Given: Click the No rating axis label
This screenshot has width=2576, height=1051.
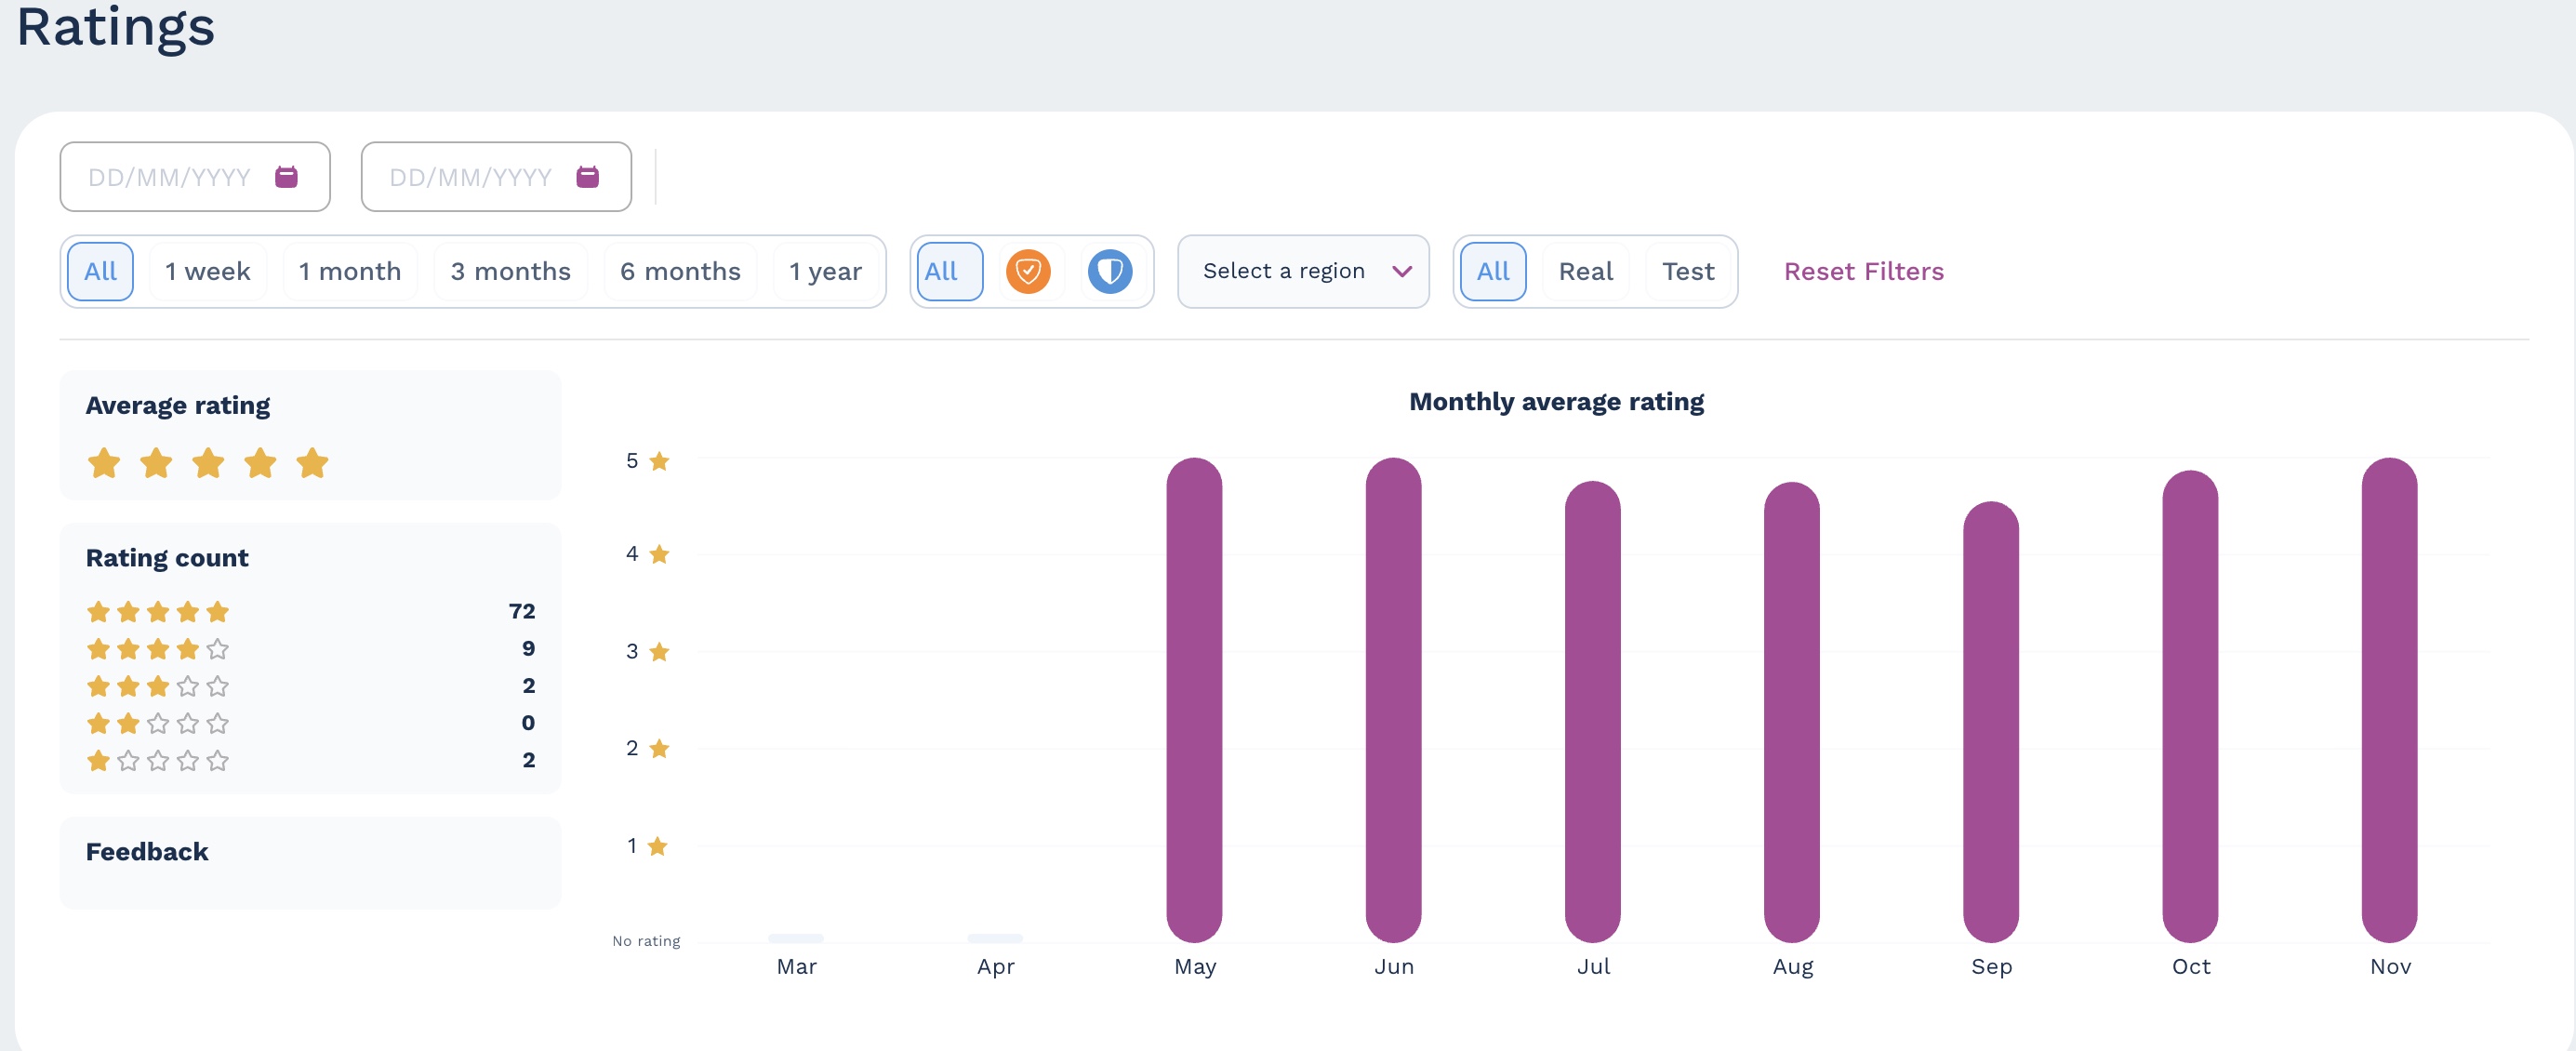Looking at the screenshot, I should tap(646, 941).
